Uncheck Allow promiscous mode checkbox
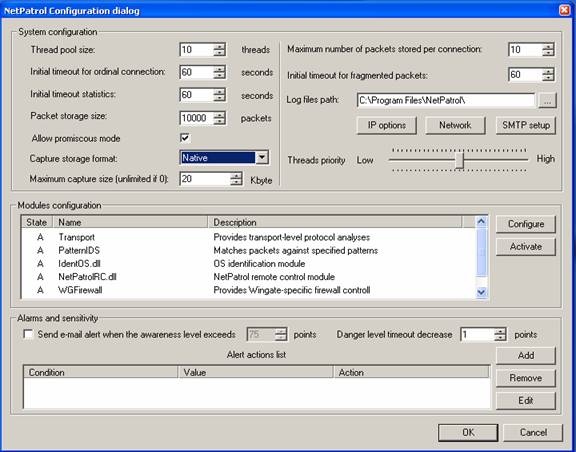The height and width of the screenshot is (452, 576). (185, 138)
